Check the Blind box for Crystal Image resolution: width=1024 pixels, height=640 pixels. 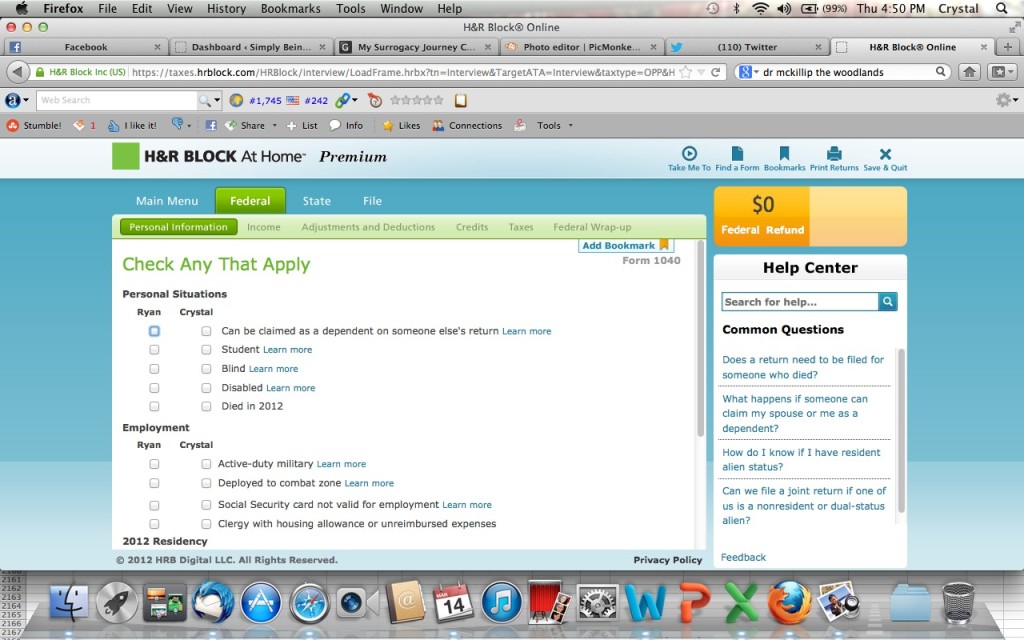click(x=206, y=369)
